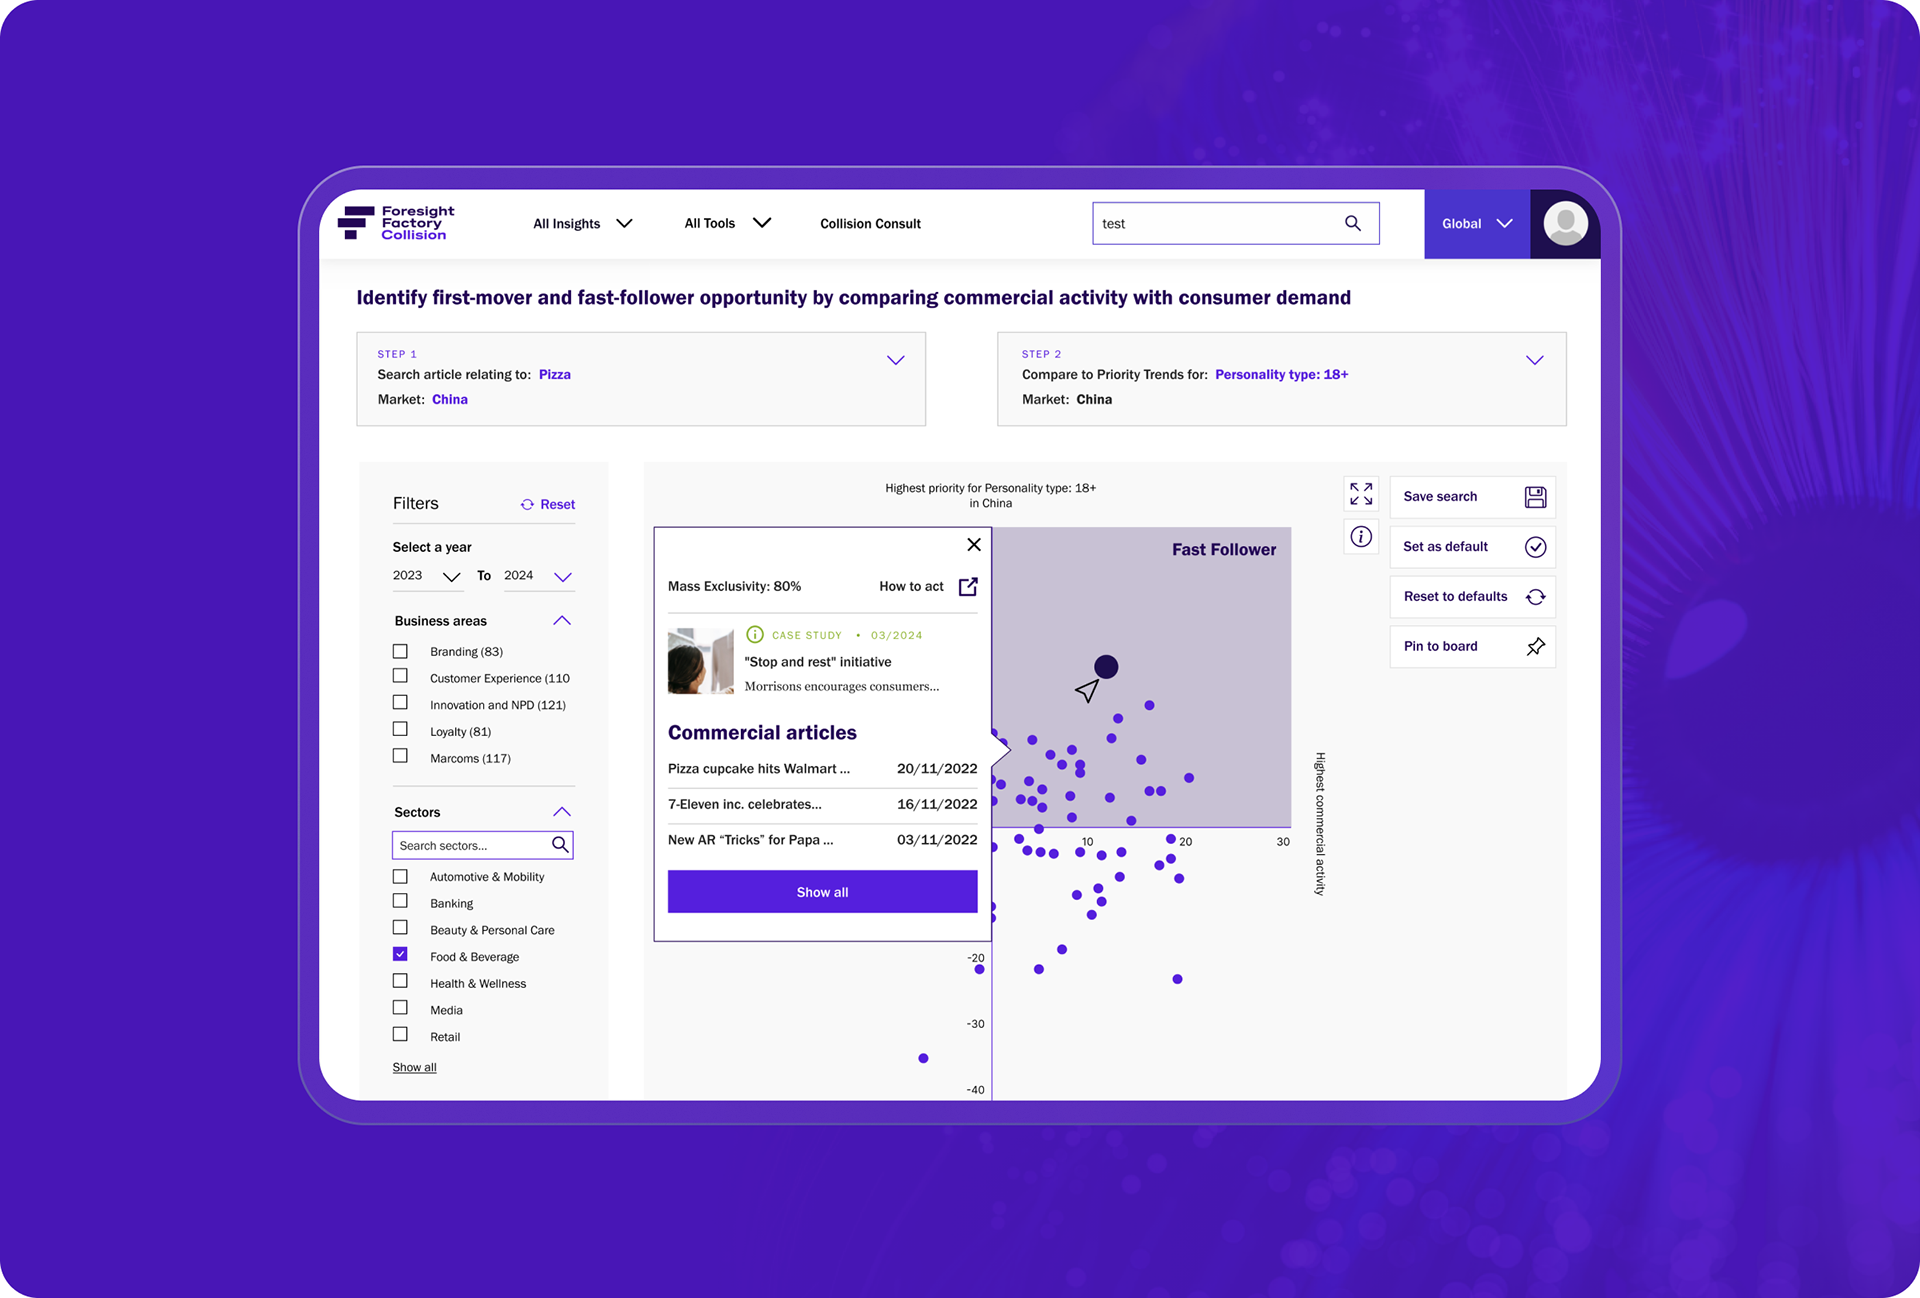Click the chart info icon

click(x=1361, y=537)
